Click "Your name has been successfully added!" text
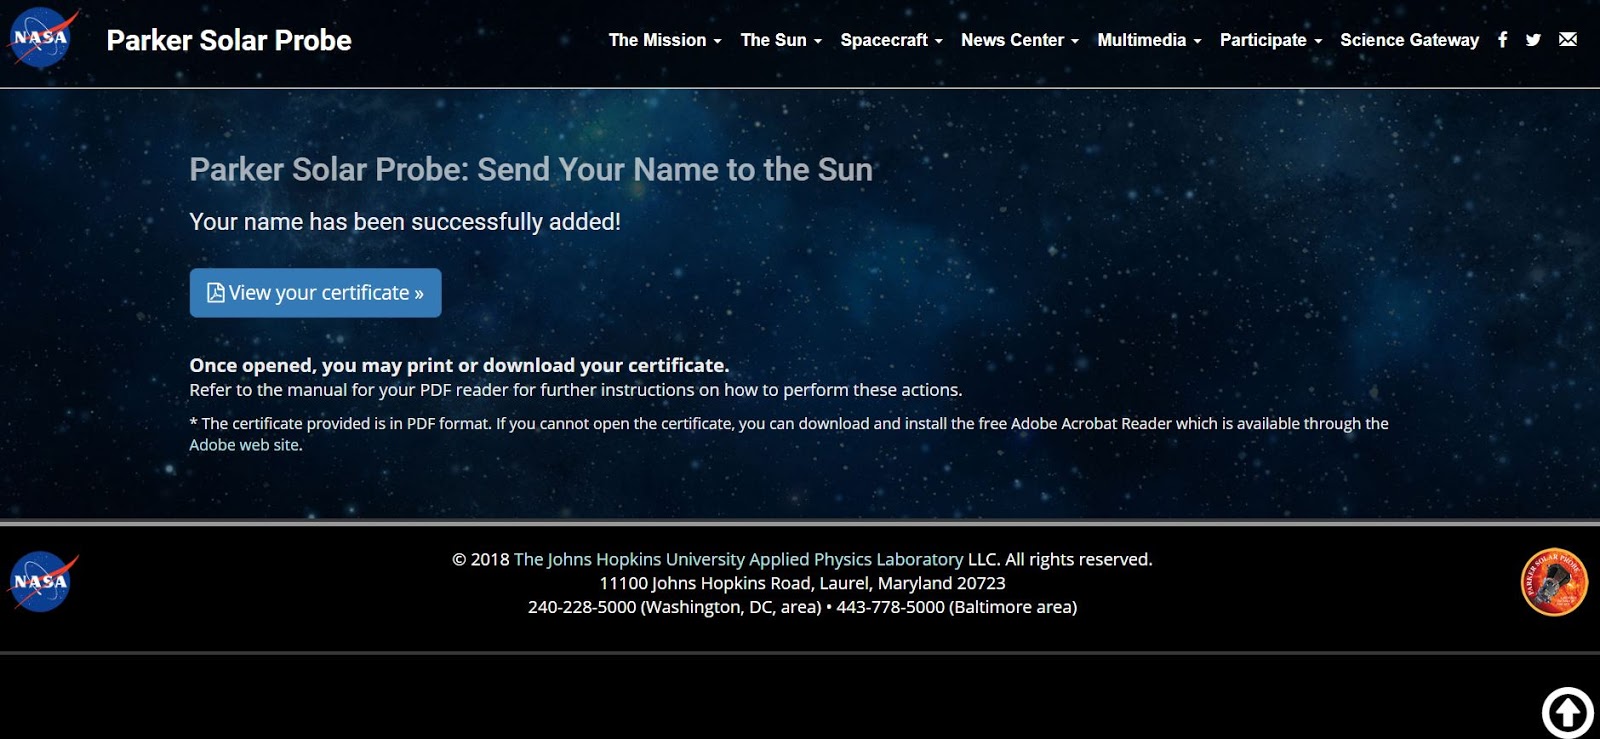 (x=405, y=222)
